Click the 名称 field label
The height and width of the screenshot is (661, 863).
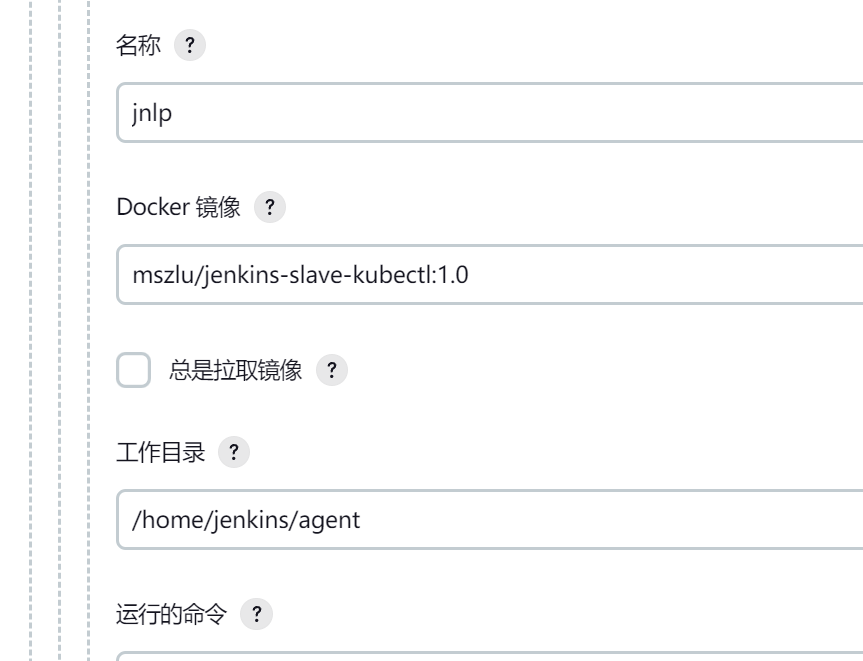138,45
